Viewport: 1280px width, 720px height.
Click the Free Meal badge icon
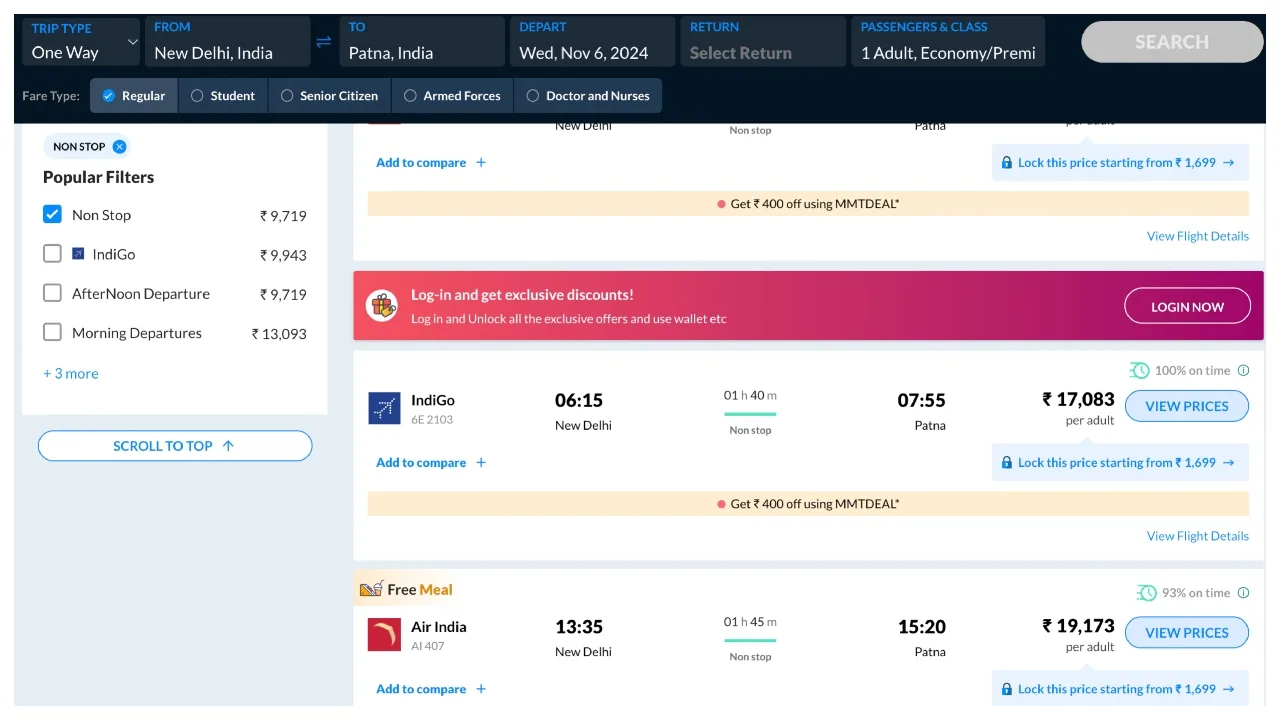pyautogui.click(x=371, y=589)
